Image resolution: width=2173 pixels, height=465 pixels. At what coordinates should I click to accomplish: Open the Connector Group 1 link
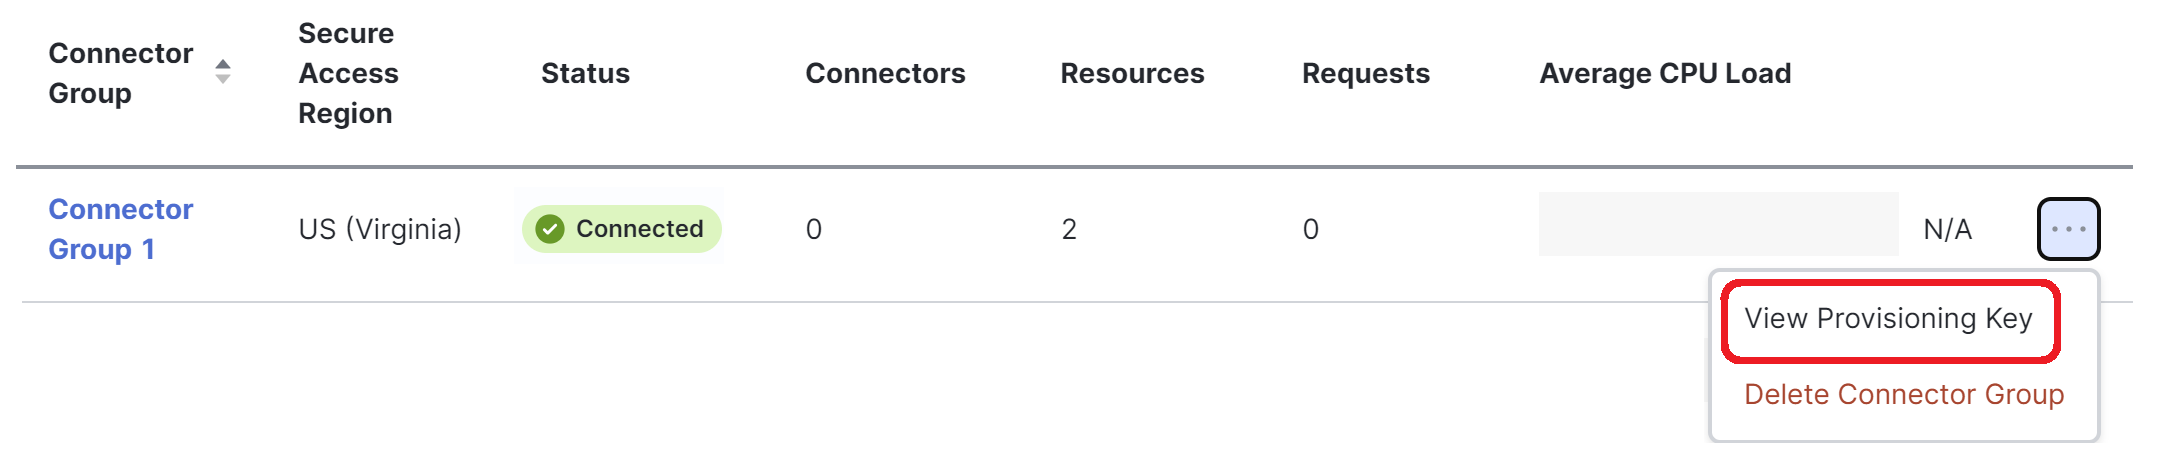[x=121, y=229]
